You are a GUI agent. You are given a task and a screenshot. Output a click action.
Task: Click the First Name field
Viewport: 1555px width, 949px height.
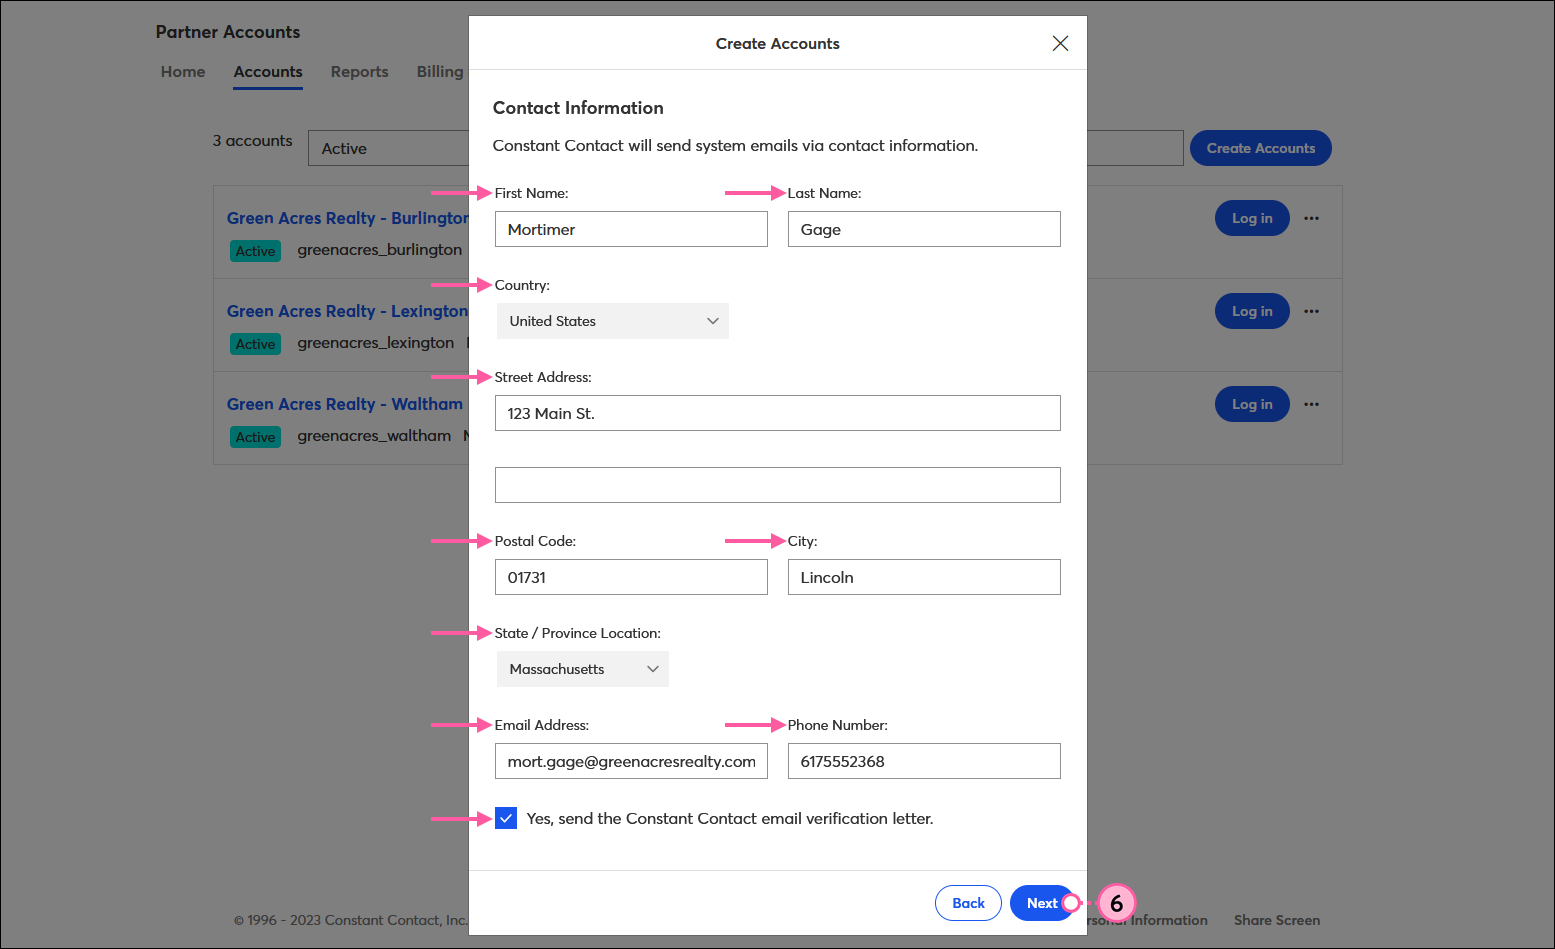[631, 229]
